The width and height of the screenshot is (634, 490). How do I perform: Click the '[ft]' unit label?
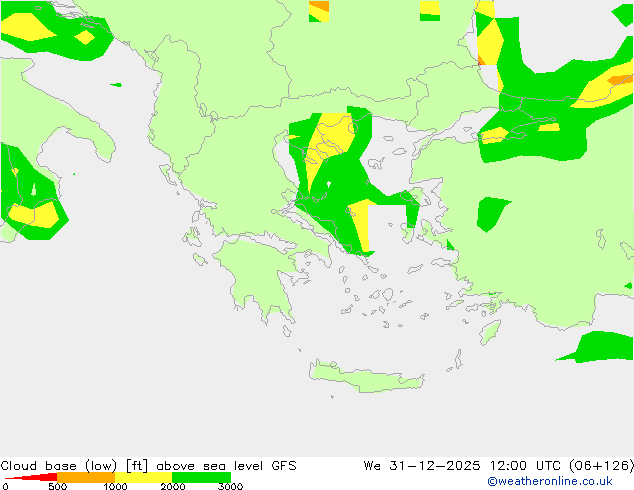137,466
